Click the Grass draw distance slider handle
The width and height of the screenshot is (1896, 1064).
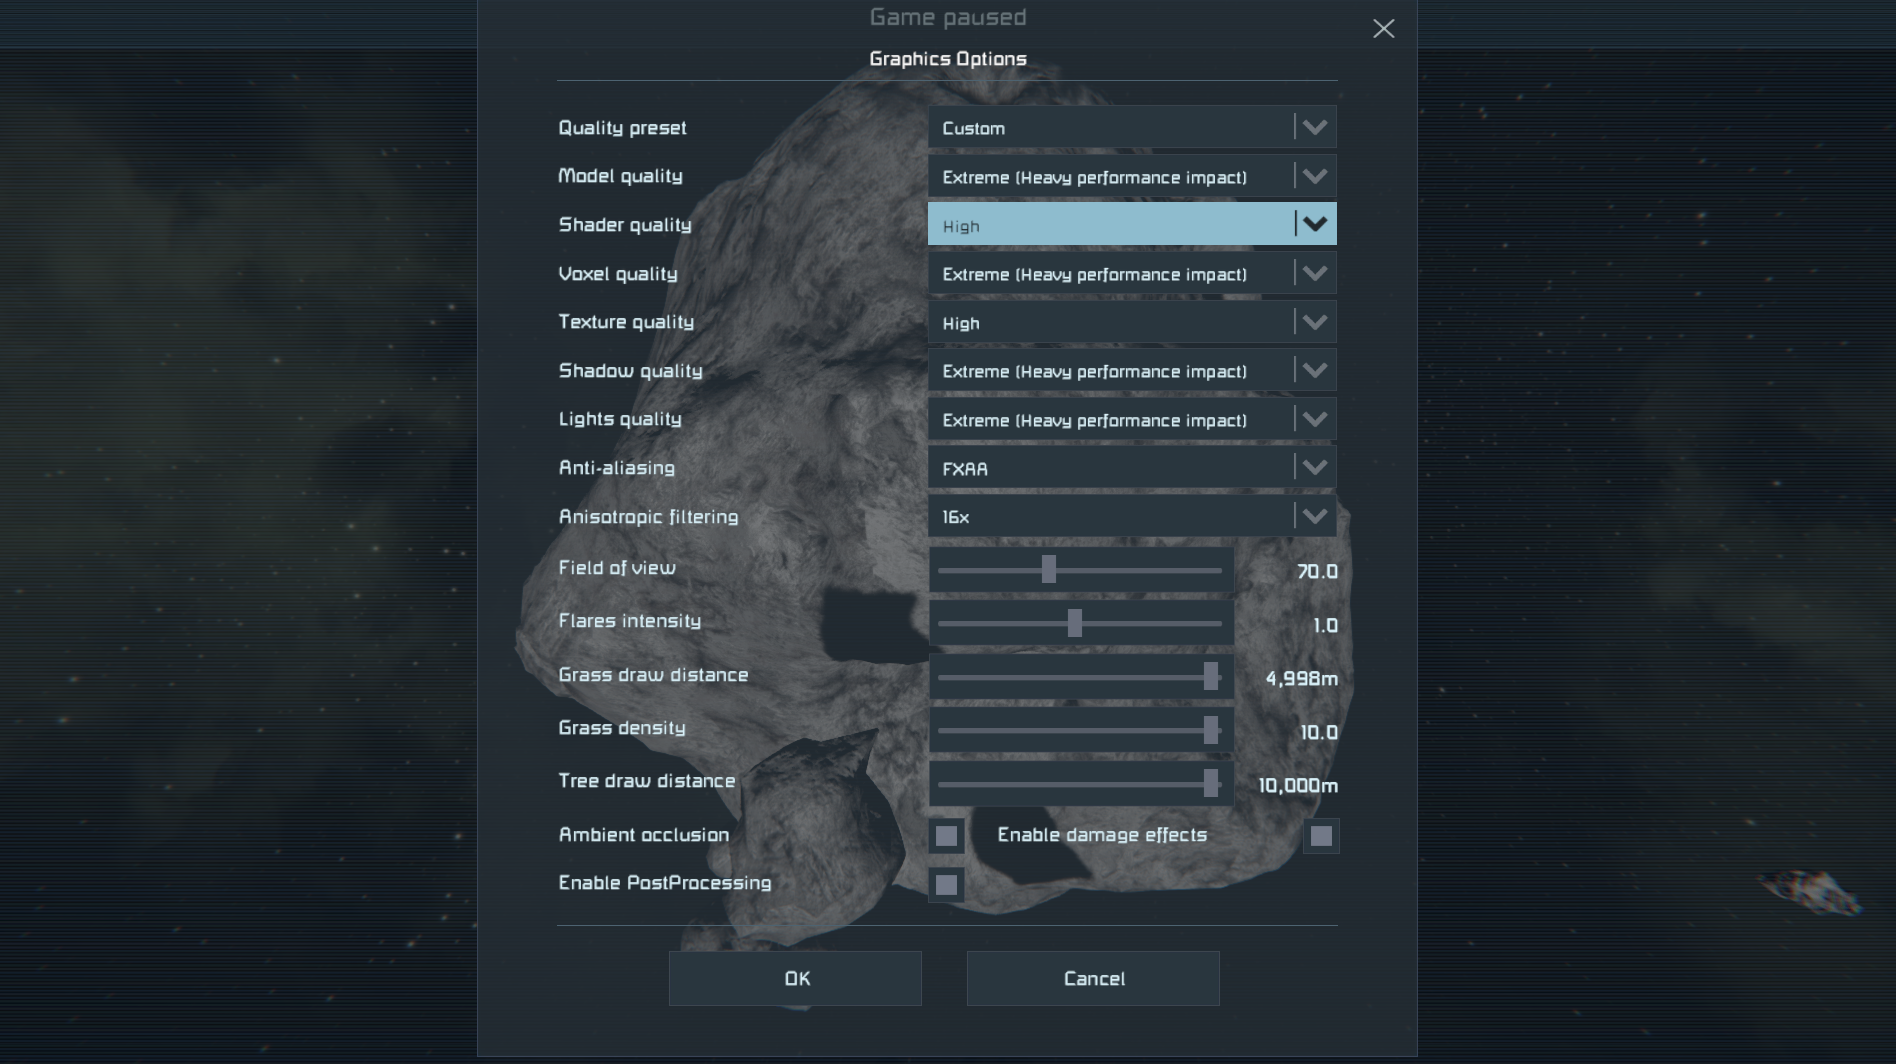point(1211,677)
